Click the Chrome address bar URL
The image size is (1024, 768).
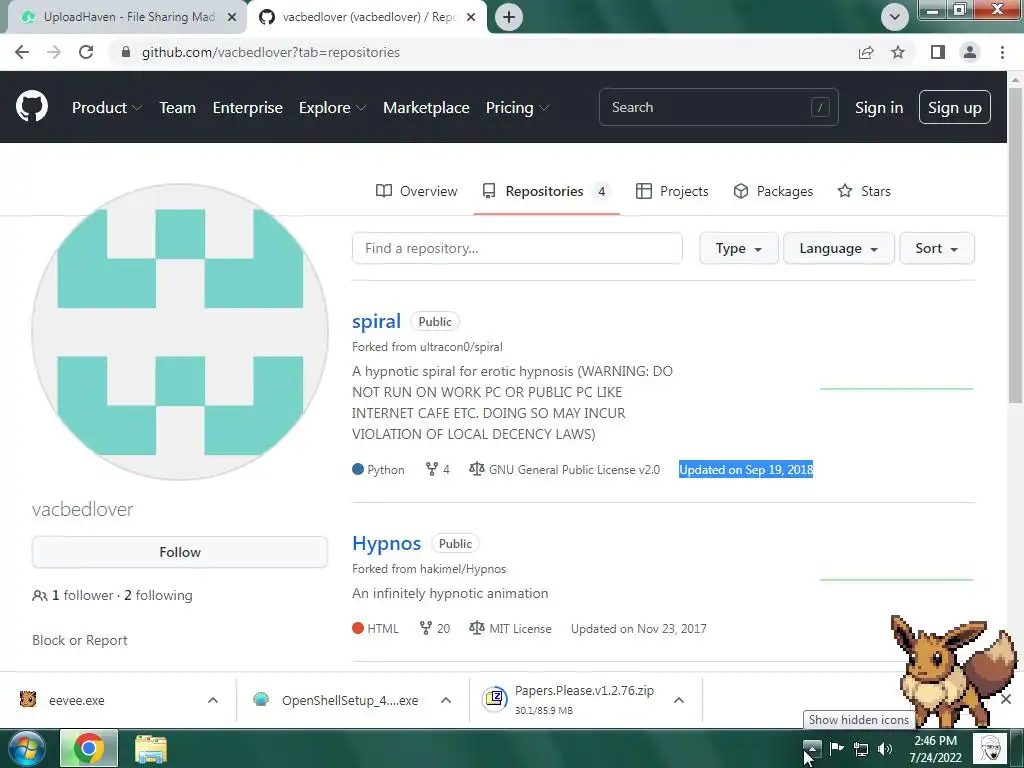(x=271, y=52)
